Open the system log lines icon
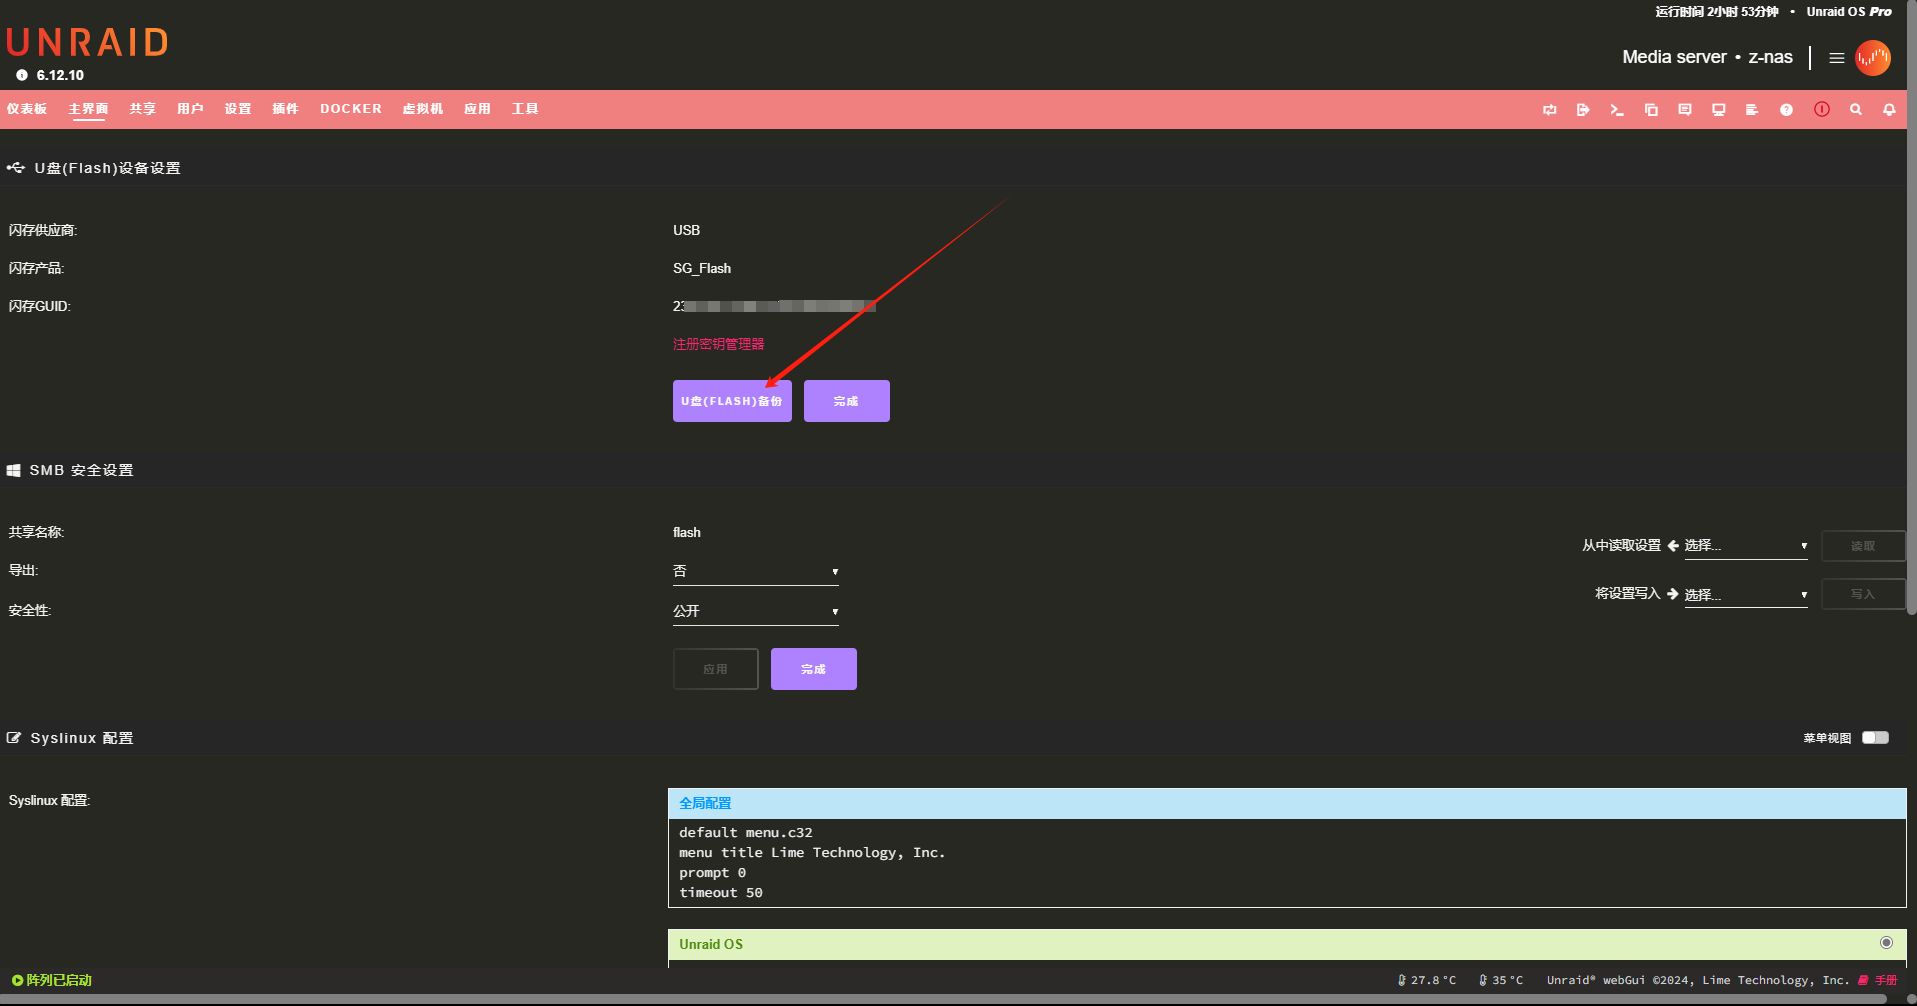The image size is (1917, 1006). [x=1752, y=110]
